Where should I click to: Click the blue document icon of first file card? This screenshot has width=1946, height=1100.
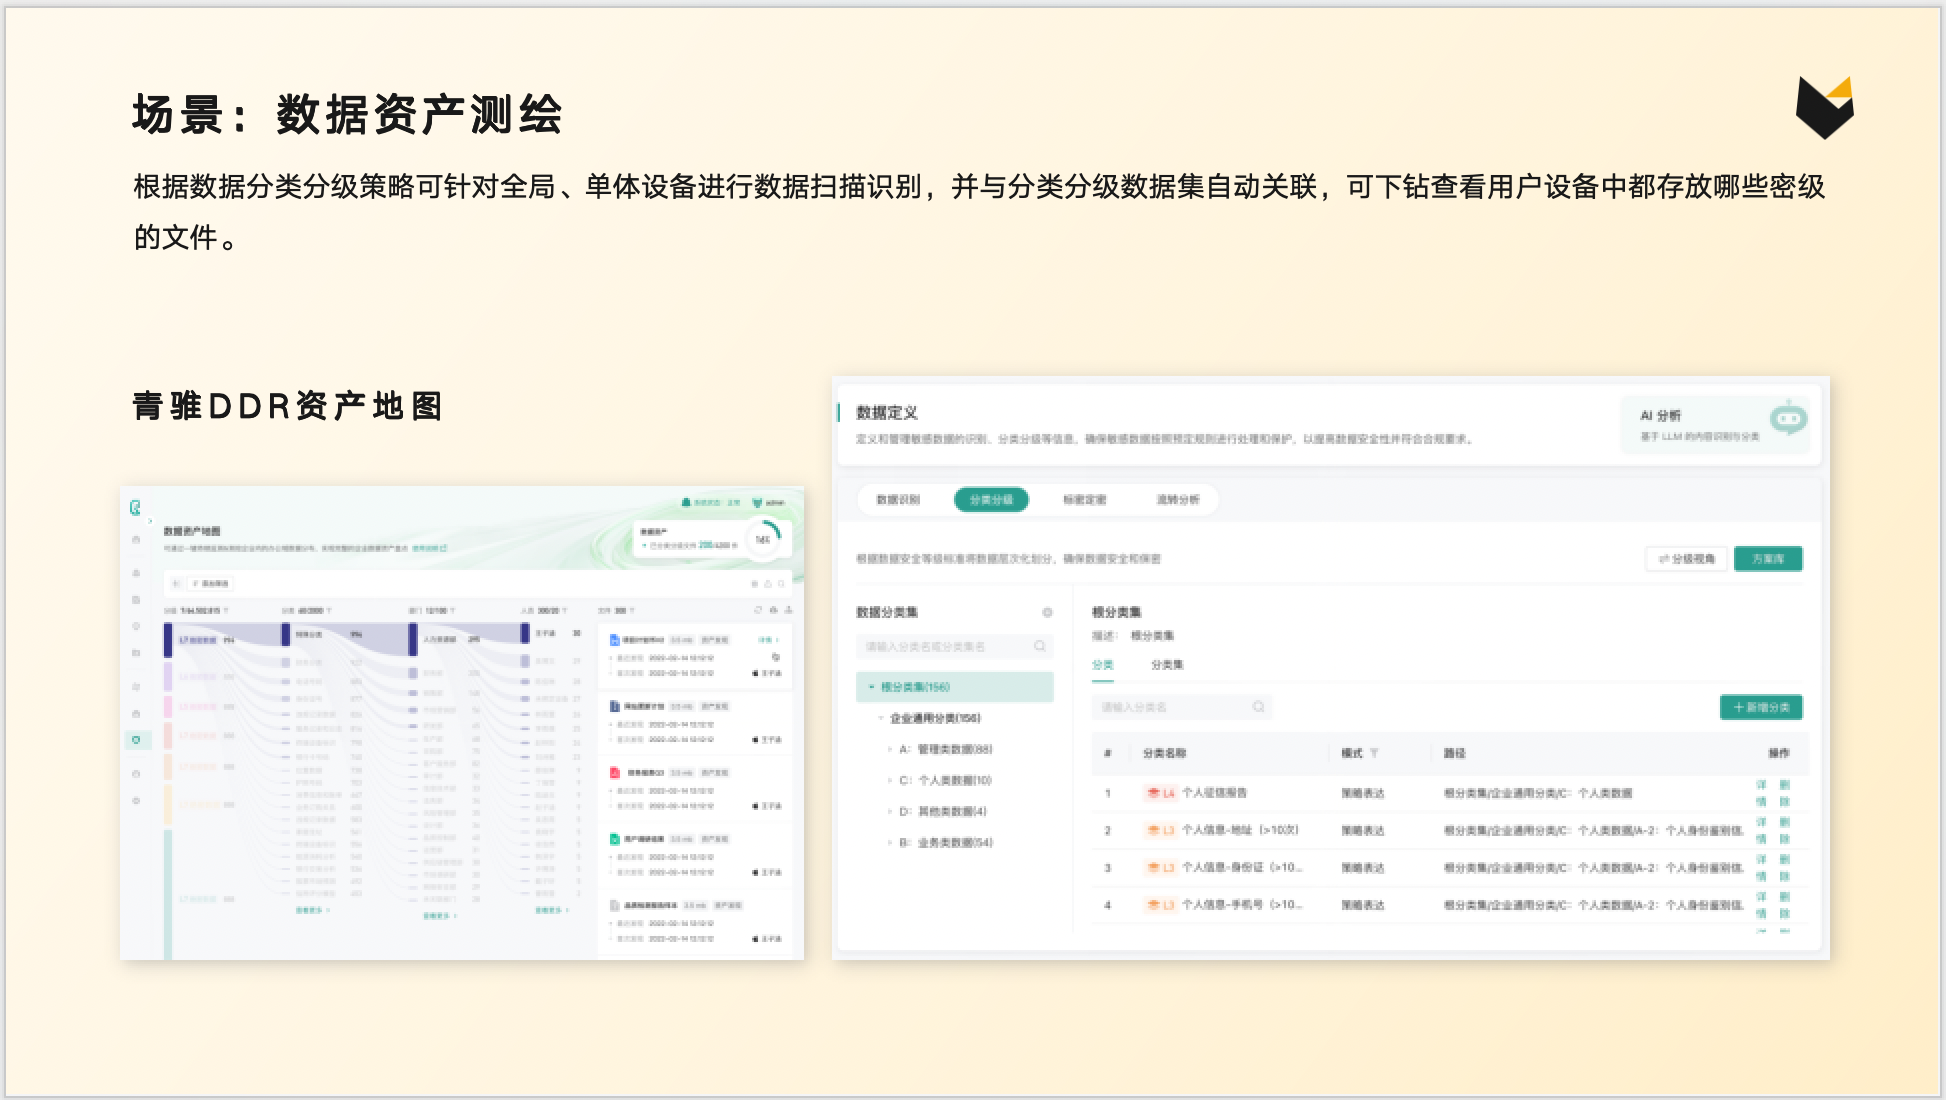pos(615,640)
